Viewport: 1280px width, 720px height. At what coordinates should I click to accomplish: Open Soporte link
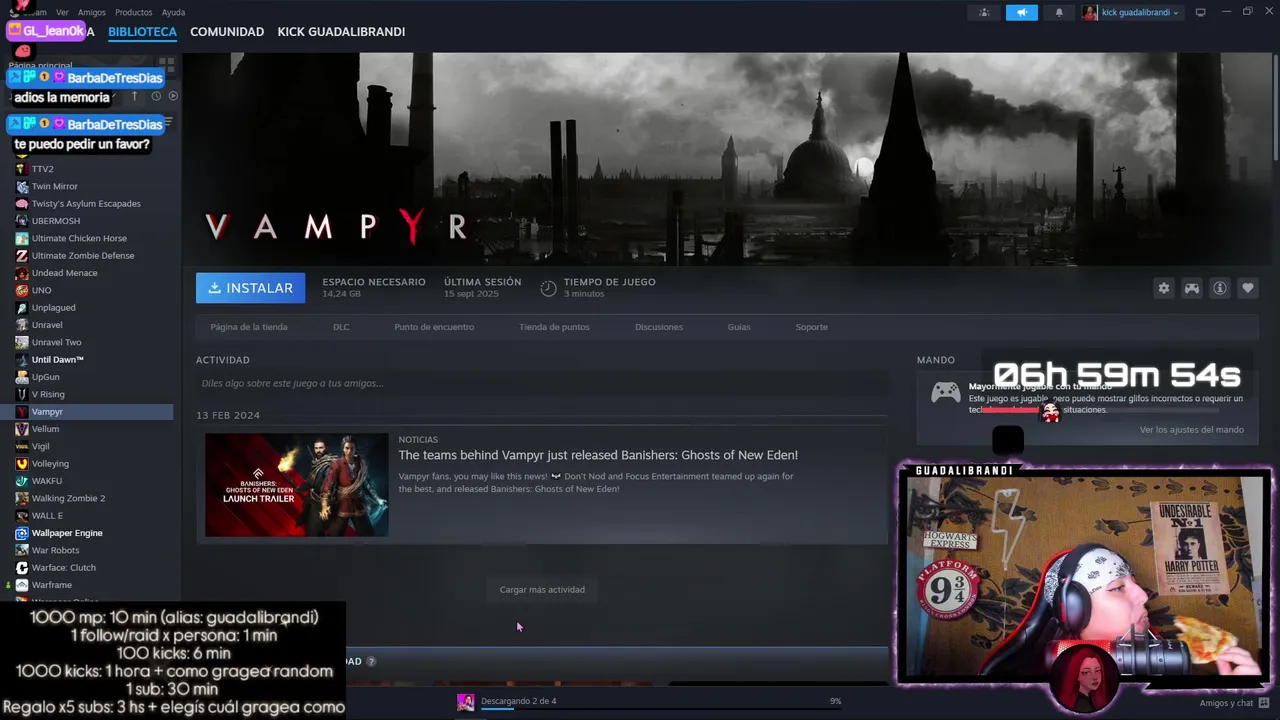(811, 327)
